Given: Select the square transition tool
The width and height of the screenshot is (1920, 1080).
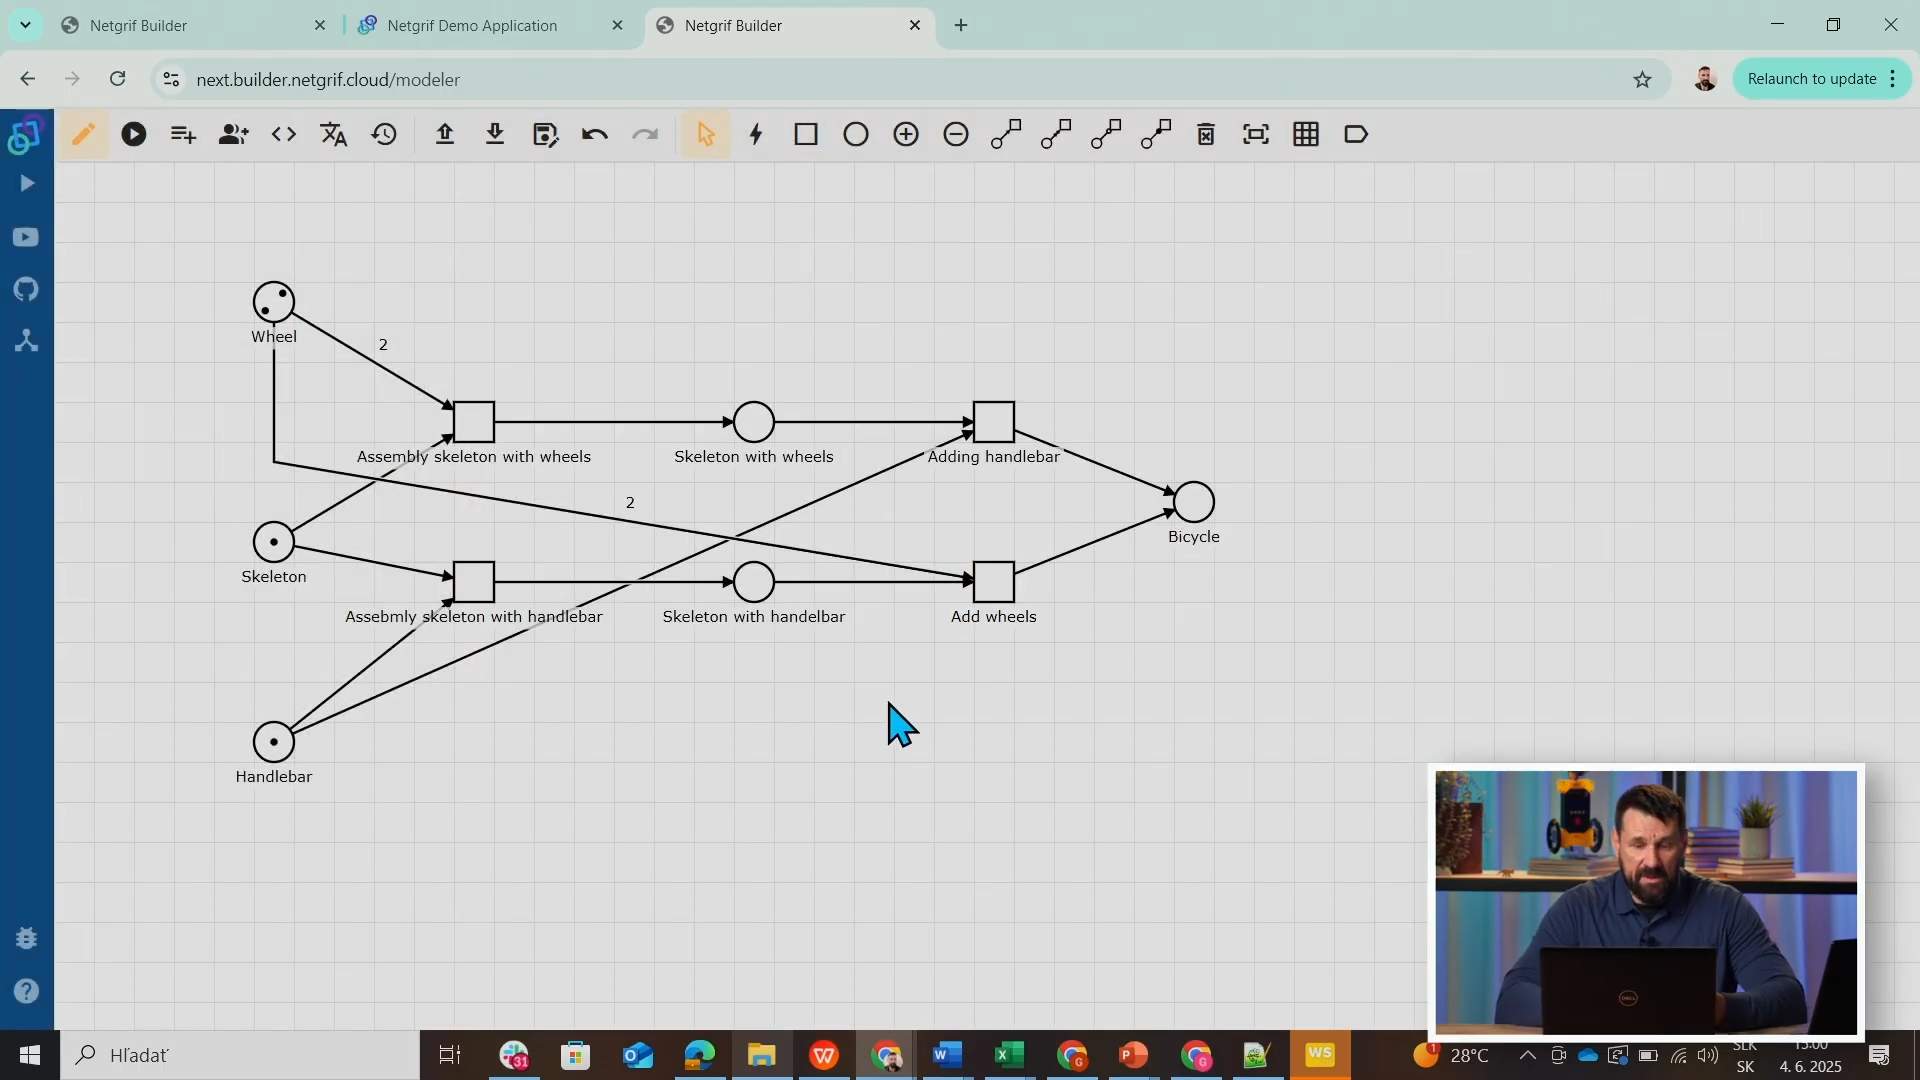Looking at the screenshot, I should (806, 134).
